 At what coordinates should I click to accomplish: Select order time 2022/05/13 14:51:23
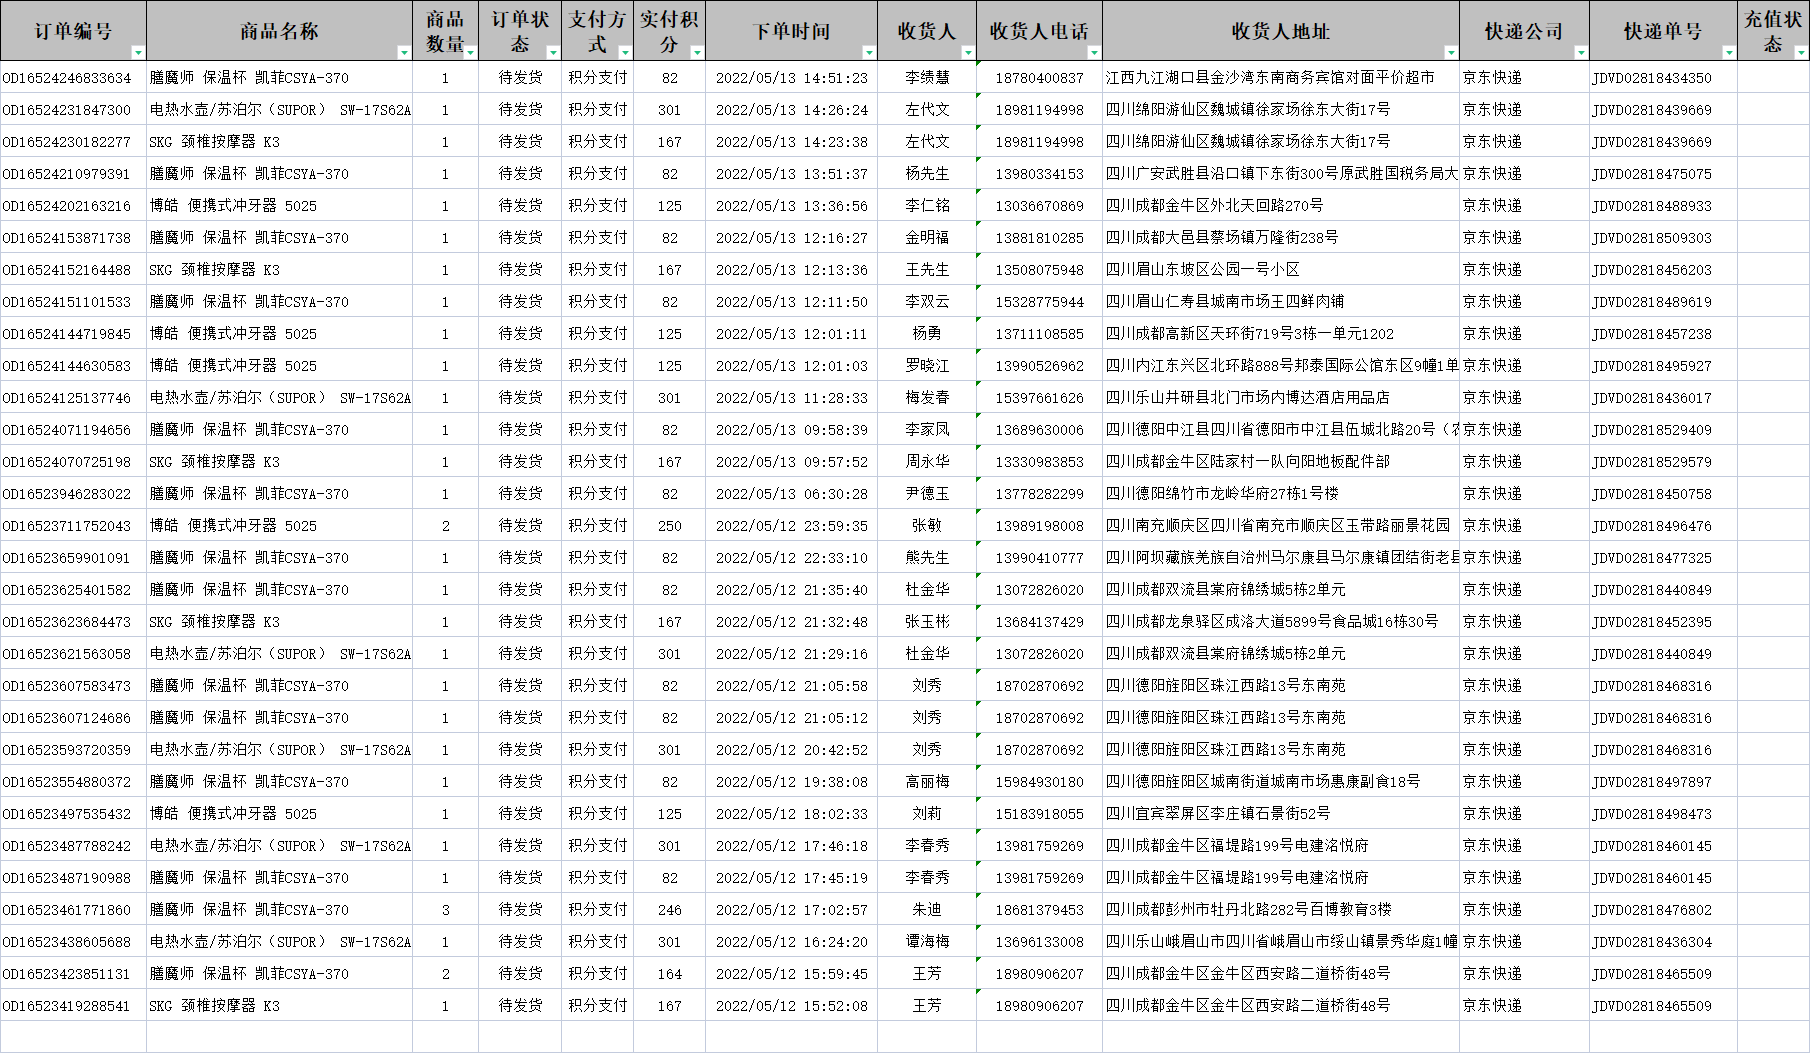tap(791, 78)
